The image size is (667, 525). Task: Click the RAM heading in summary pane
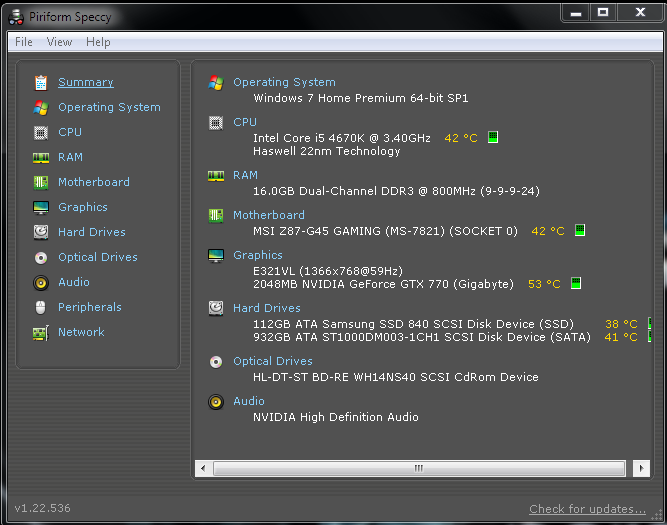tap(245, 175)
